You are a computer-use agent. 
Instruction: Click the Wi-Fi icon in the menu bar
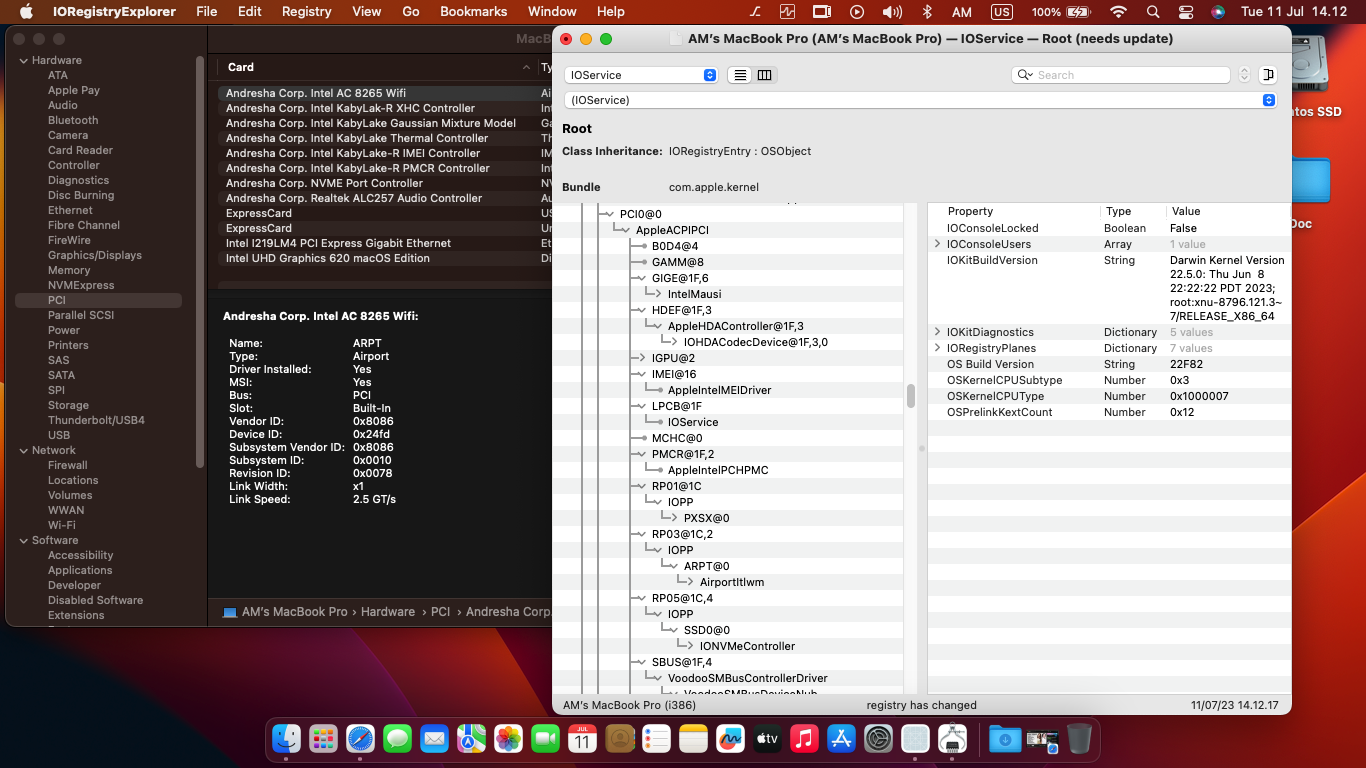point(1118,12)
